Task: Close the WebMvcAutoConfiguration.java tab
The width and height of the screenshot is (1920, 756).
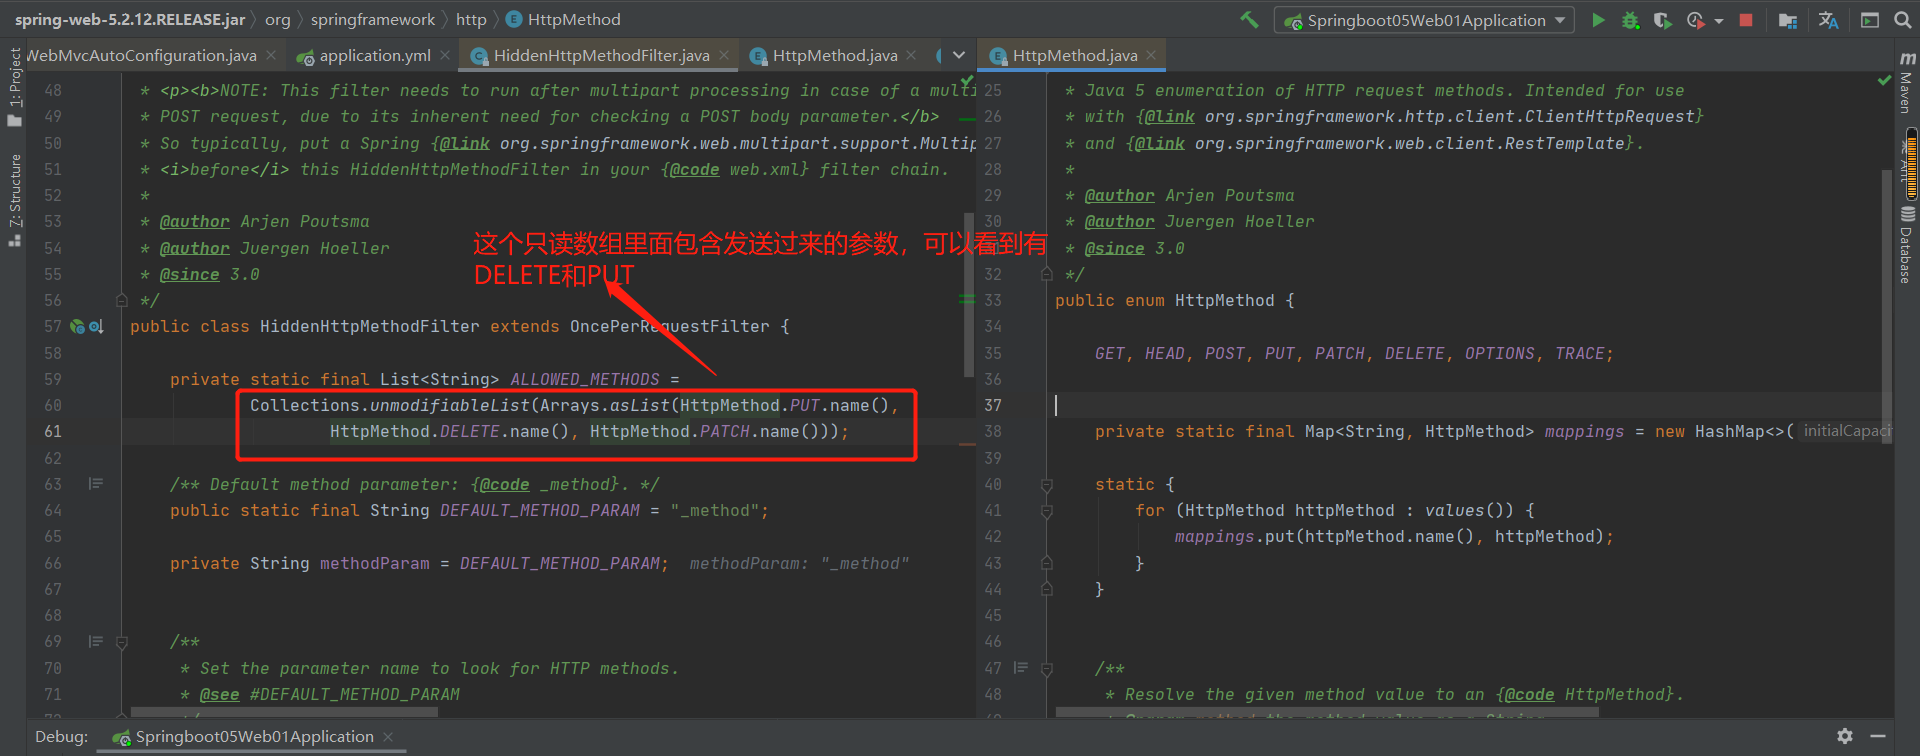Action: coord(271,56)
